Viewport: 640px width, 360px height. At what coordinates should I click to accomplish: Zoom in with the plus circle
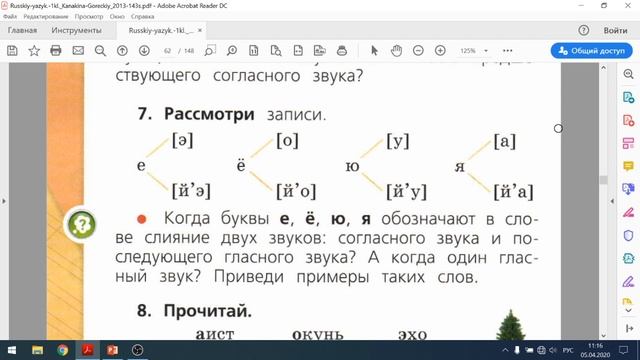point(440,51)
